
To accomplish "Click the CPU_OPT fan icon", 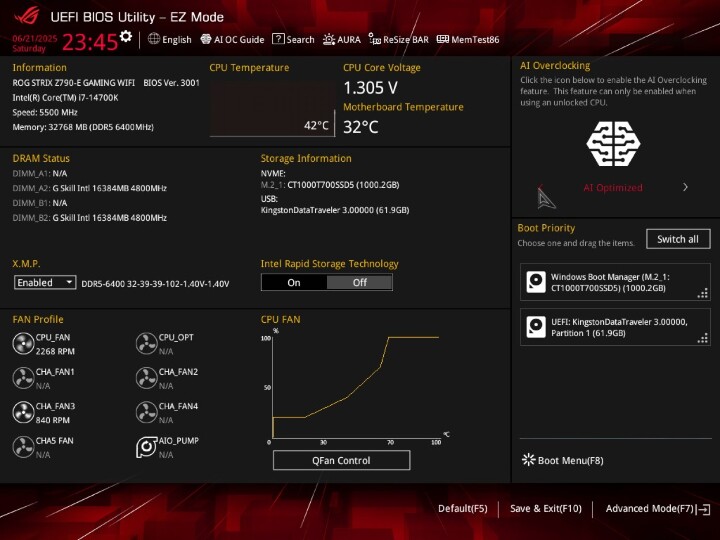I will pyautogui.click(x=146, y=344).
